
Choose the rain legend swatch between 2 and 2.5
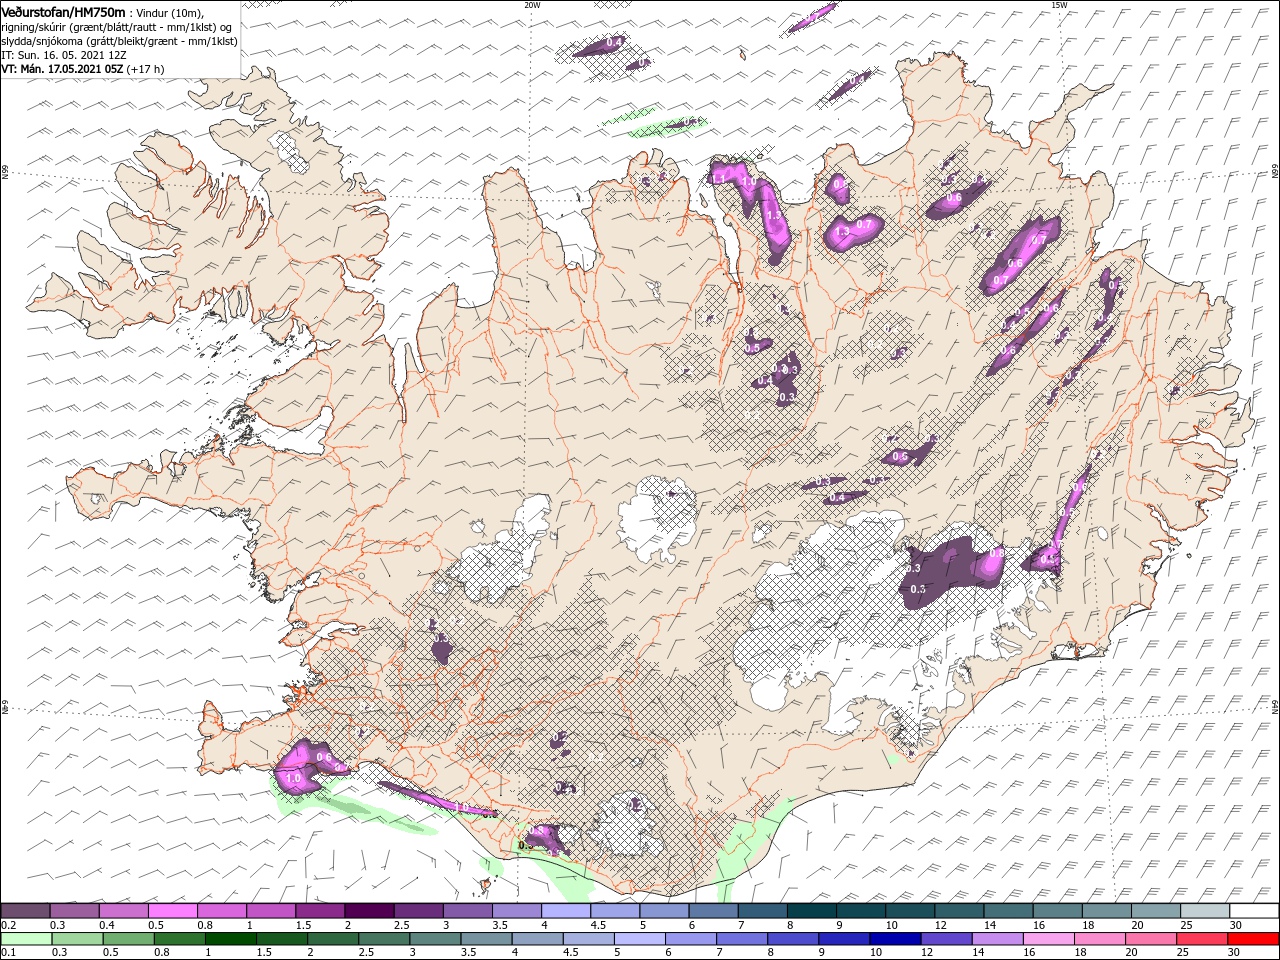coord(333,939)
